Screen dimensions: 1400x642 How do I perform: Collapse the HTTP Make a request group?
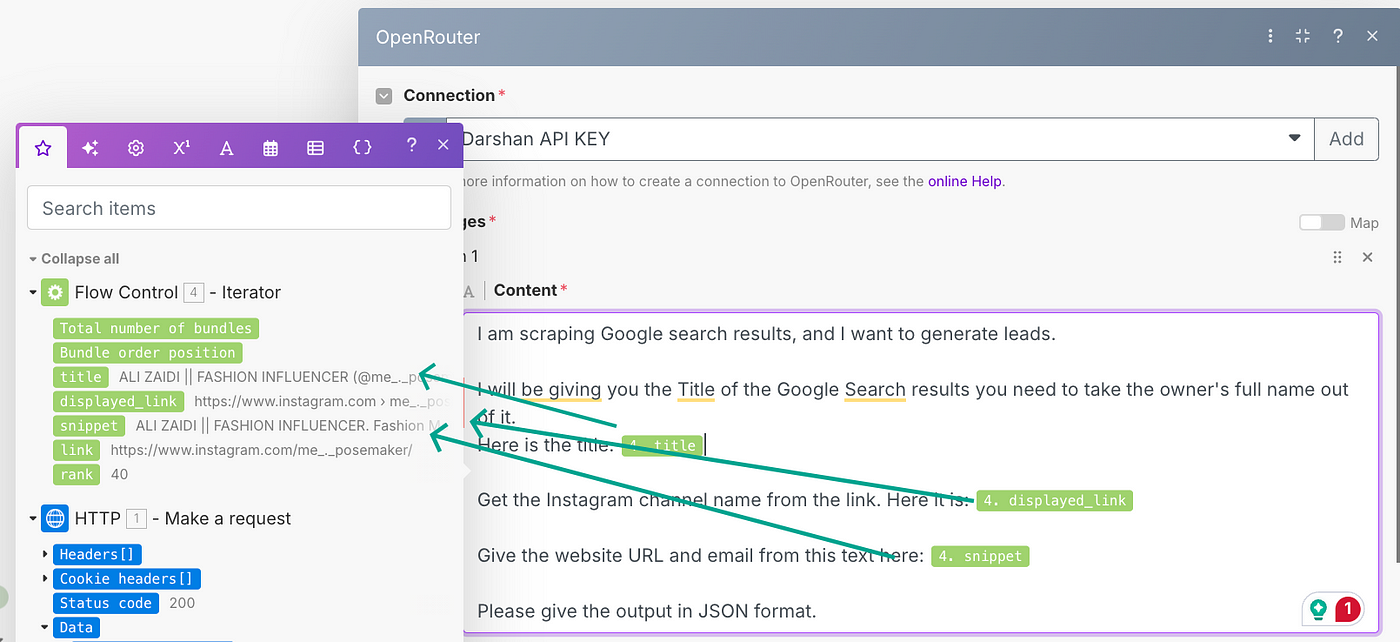pos(33,519)
